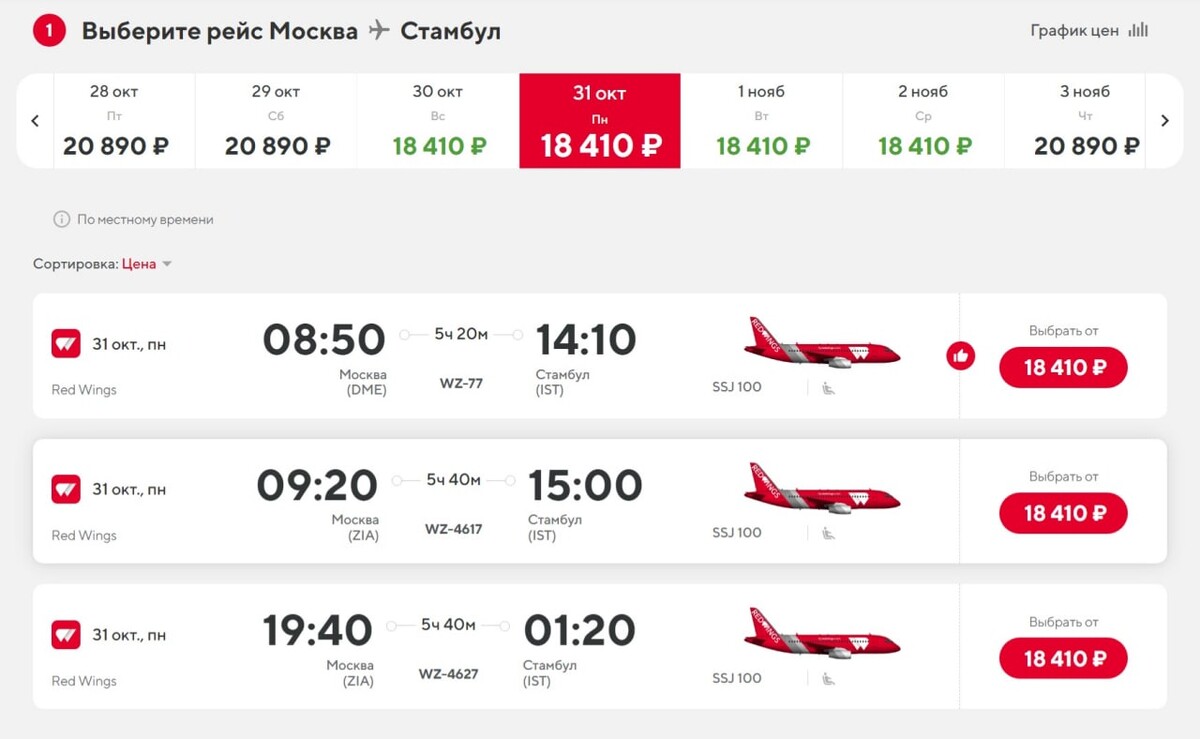Click the thumbs-up recommended badge on WZ-77
Image resolution: width=1200 pixels, height=739 pixels.
click(960, 355)
